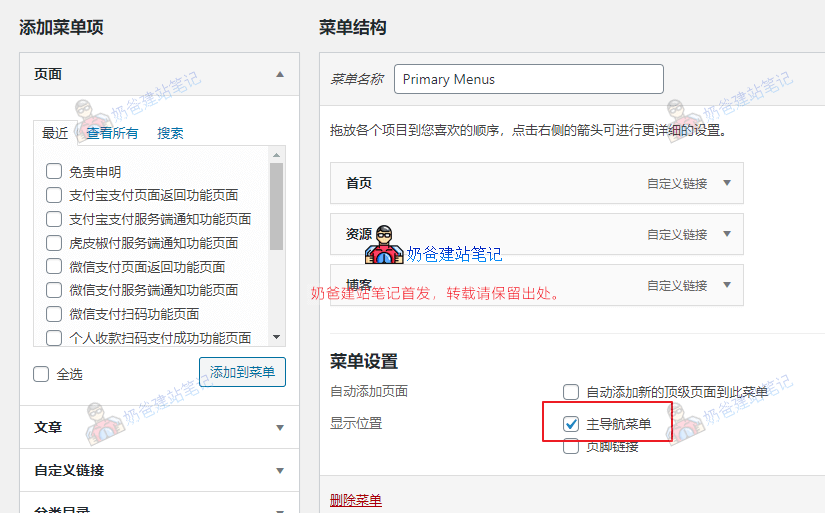Click the page list scrollbar thumb
The width and height of the screenshot is (825, 513).
(x=277, y=205)
